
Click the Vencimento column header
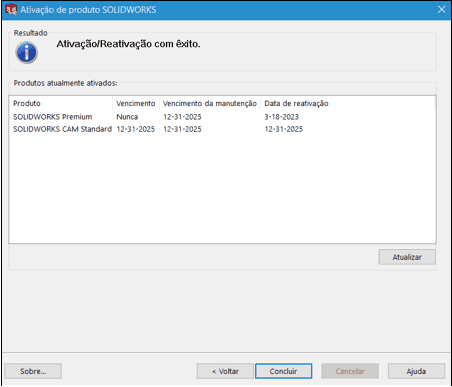click(136, 103)
